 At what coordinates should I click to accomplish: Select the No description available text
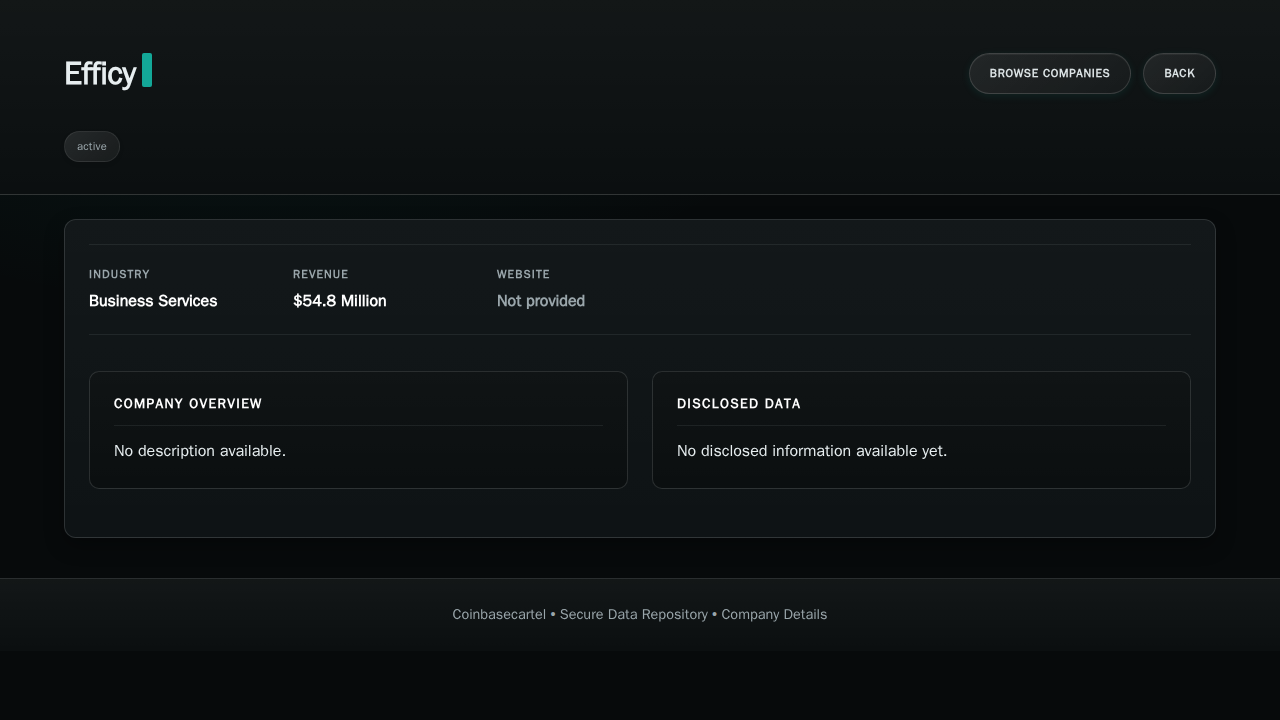point(200,451)
